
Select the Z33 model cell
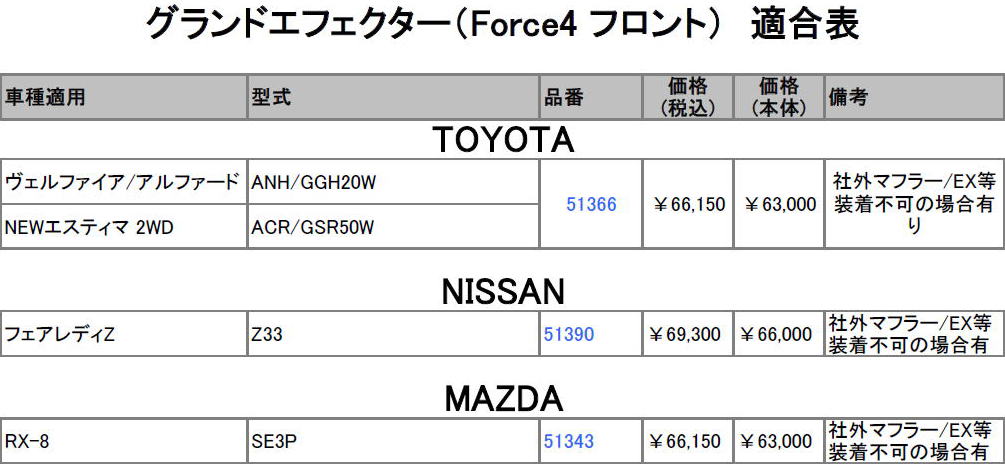click(393, 334)
